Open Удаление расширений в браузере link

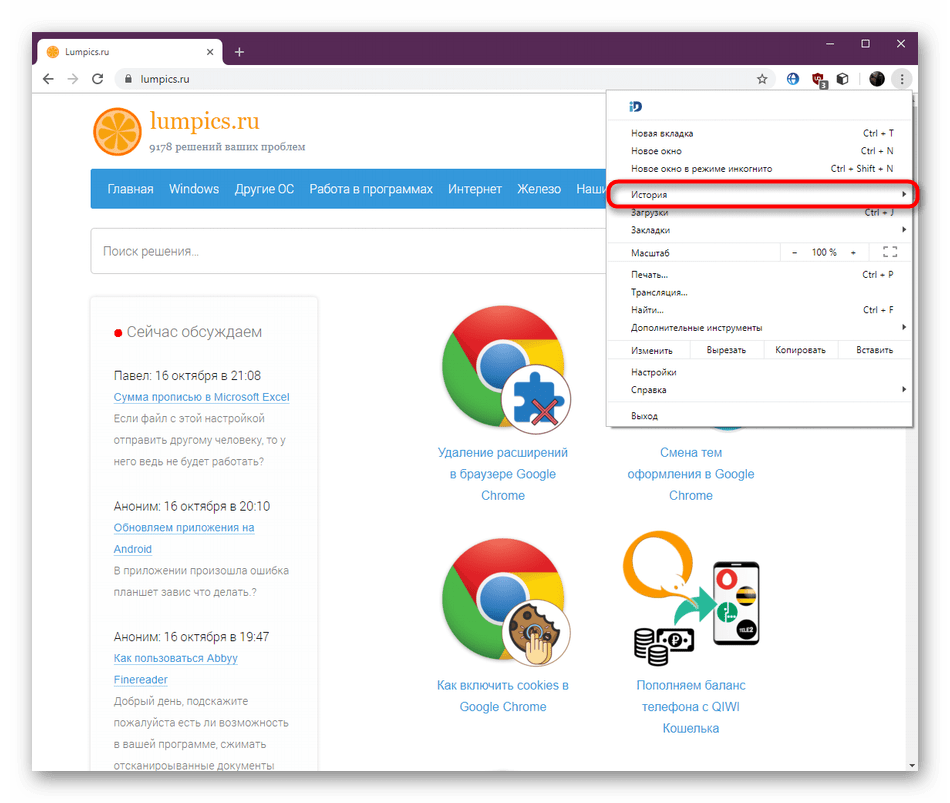point(503,474)
